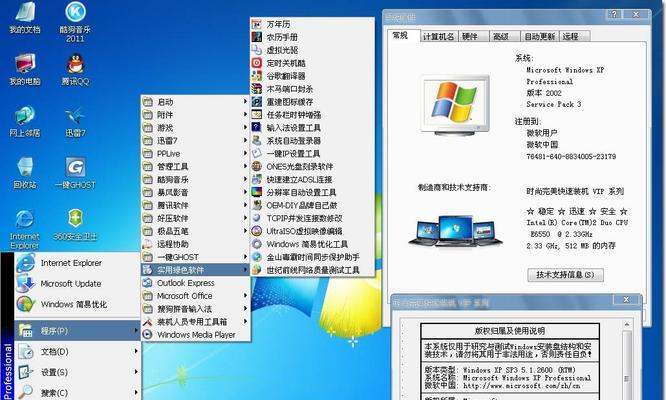Open 搜索(C) in start menu
Screen dimensions: 666x400
point(77,392)
